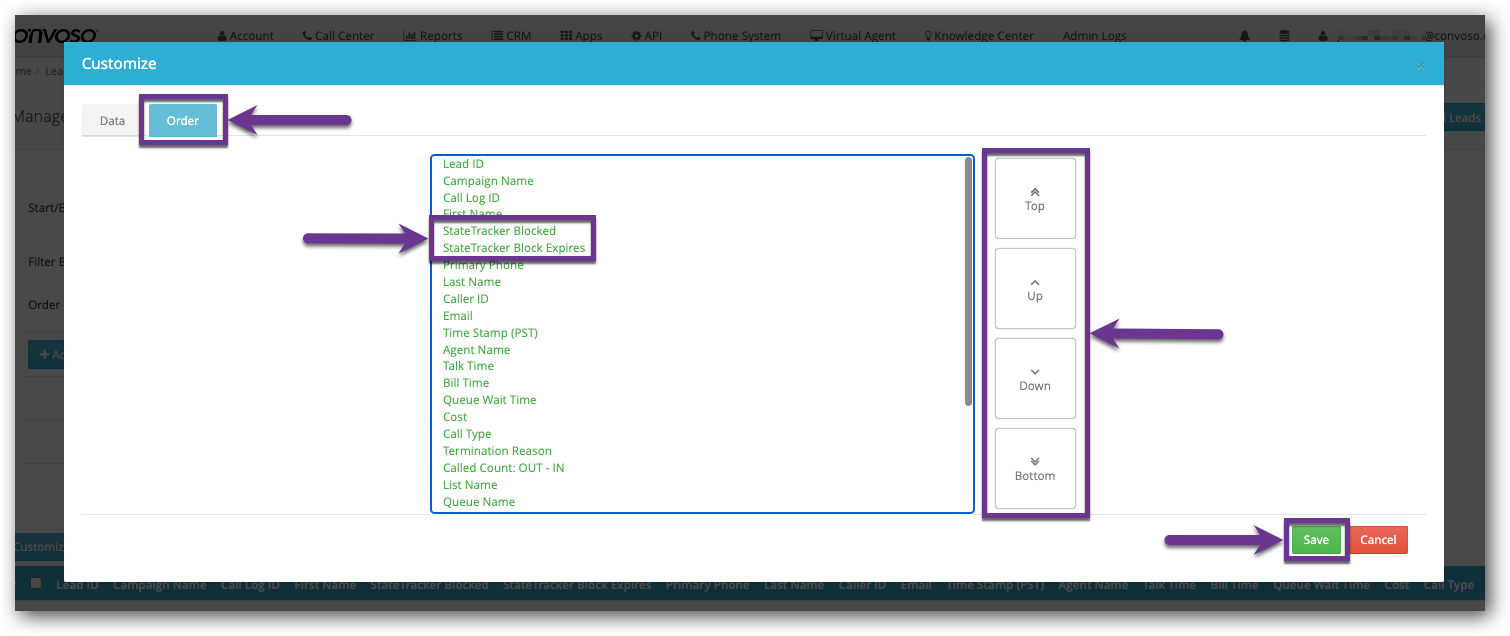Open the Knowledge Center menu
1510x636 pixels.
[978, 35]
